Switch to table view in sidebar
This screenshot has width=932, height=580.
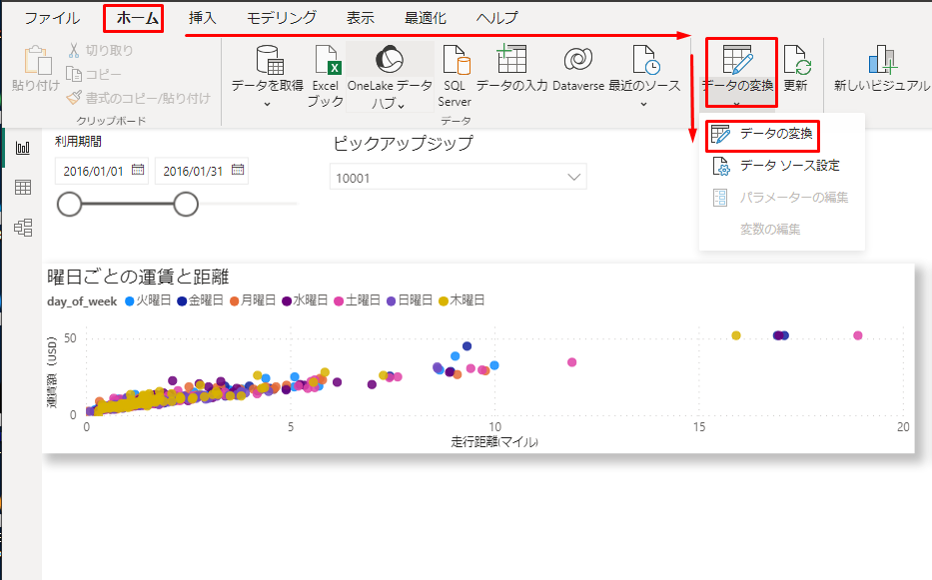[x=22, y=187]
